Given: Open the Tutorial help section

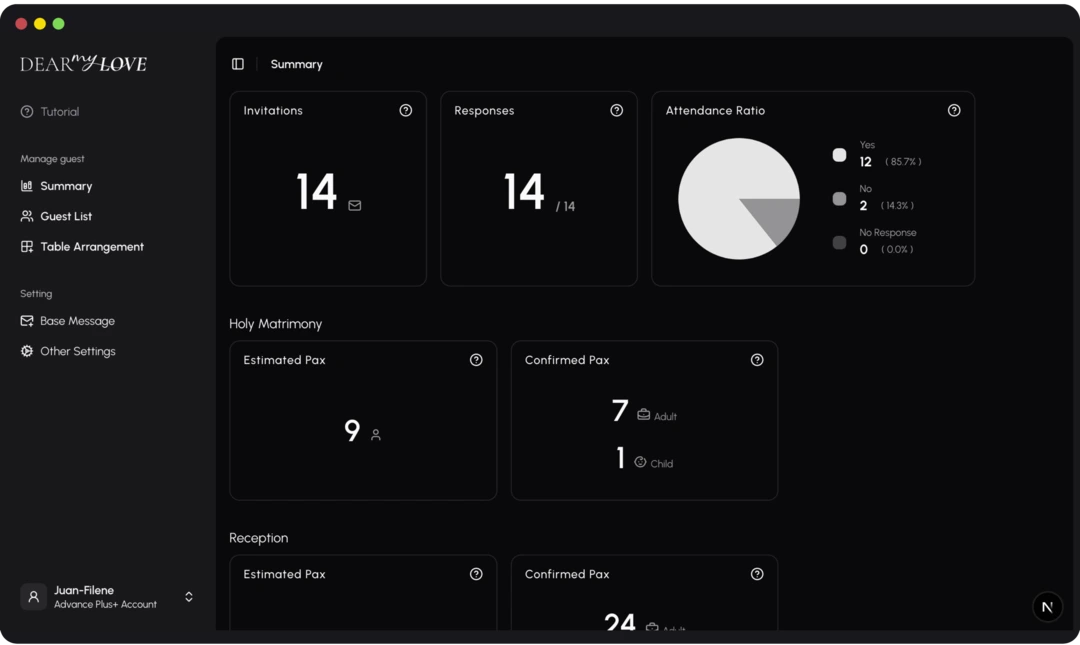Looking at the screenshot, I should pyautogui.click(x=58, y=111).
